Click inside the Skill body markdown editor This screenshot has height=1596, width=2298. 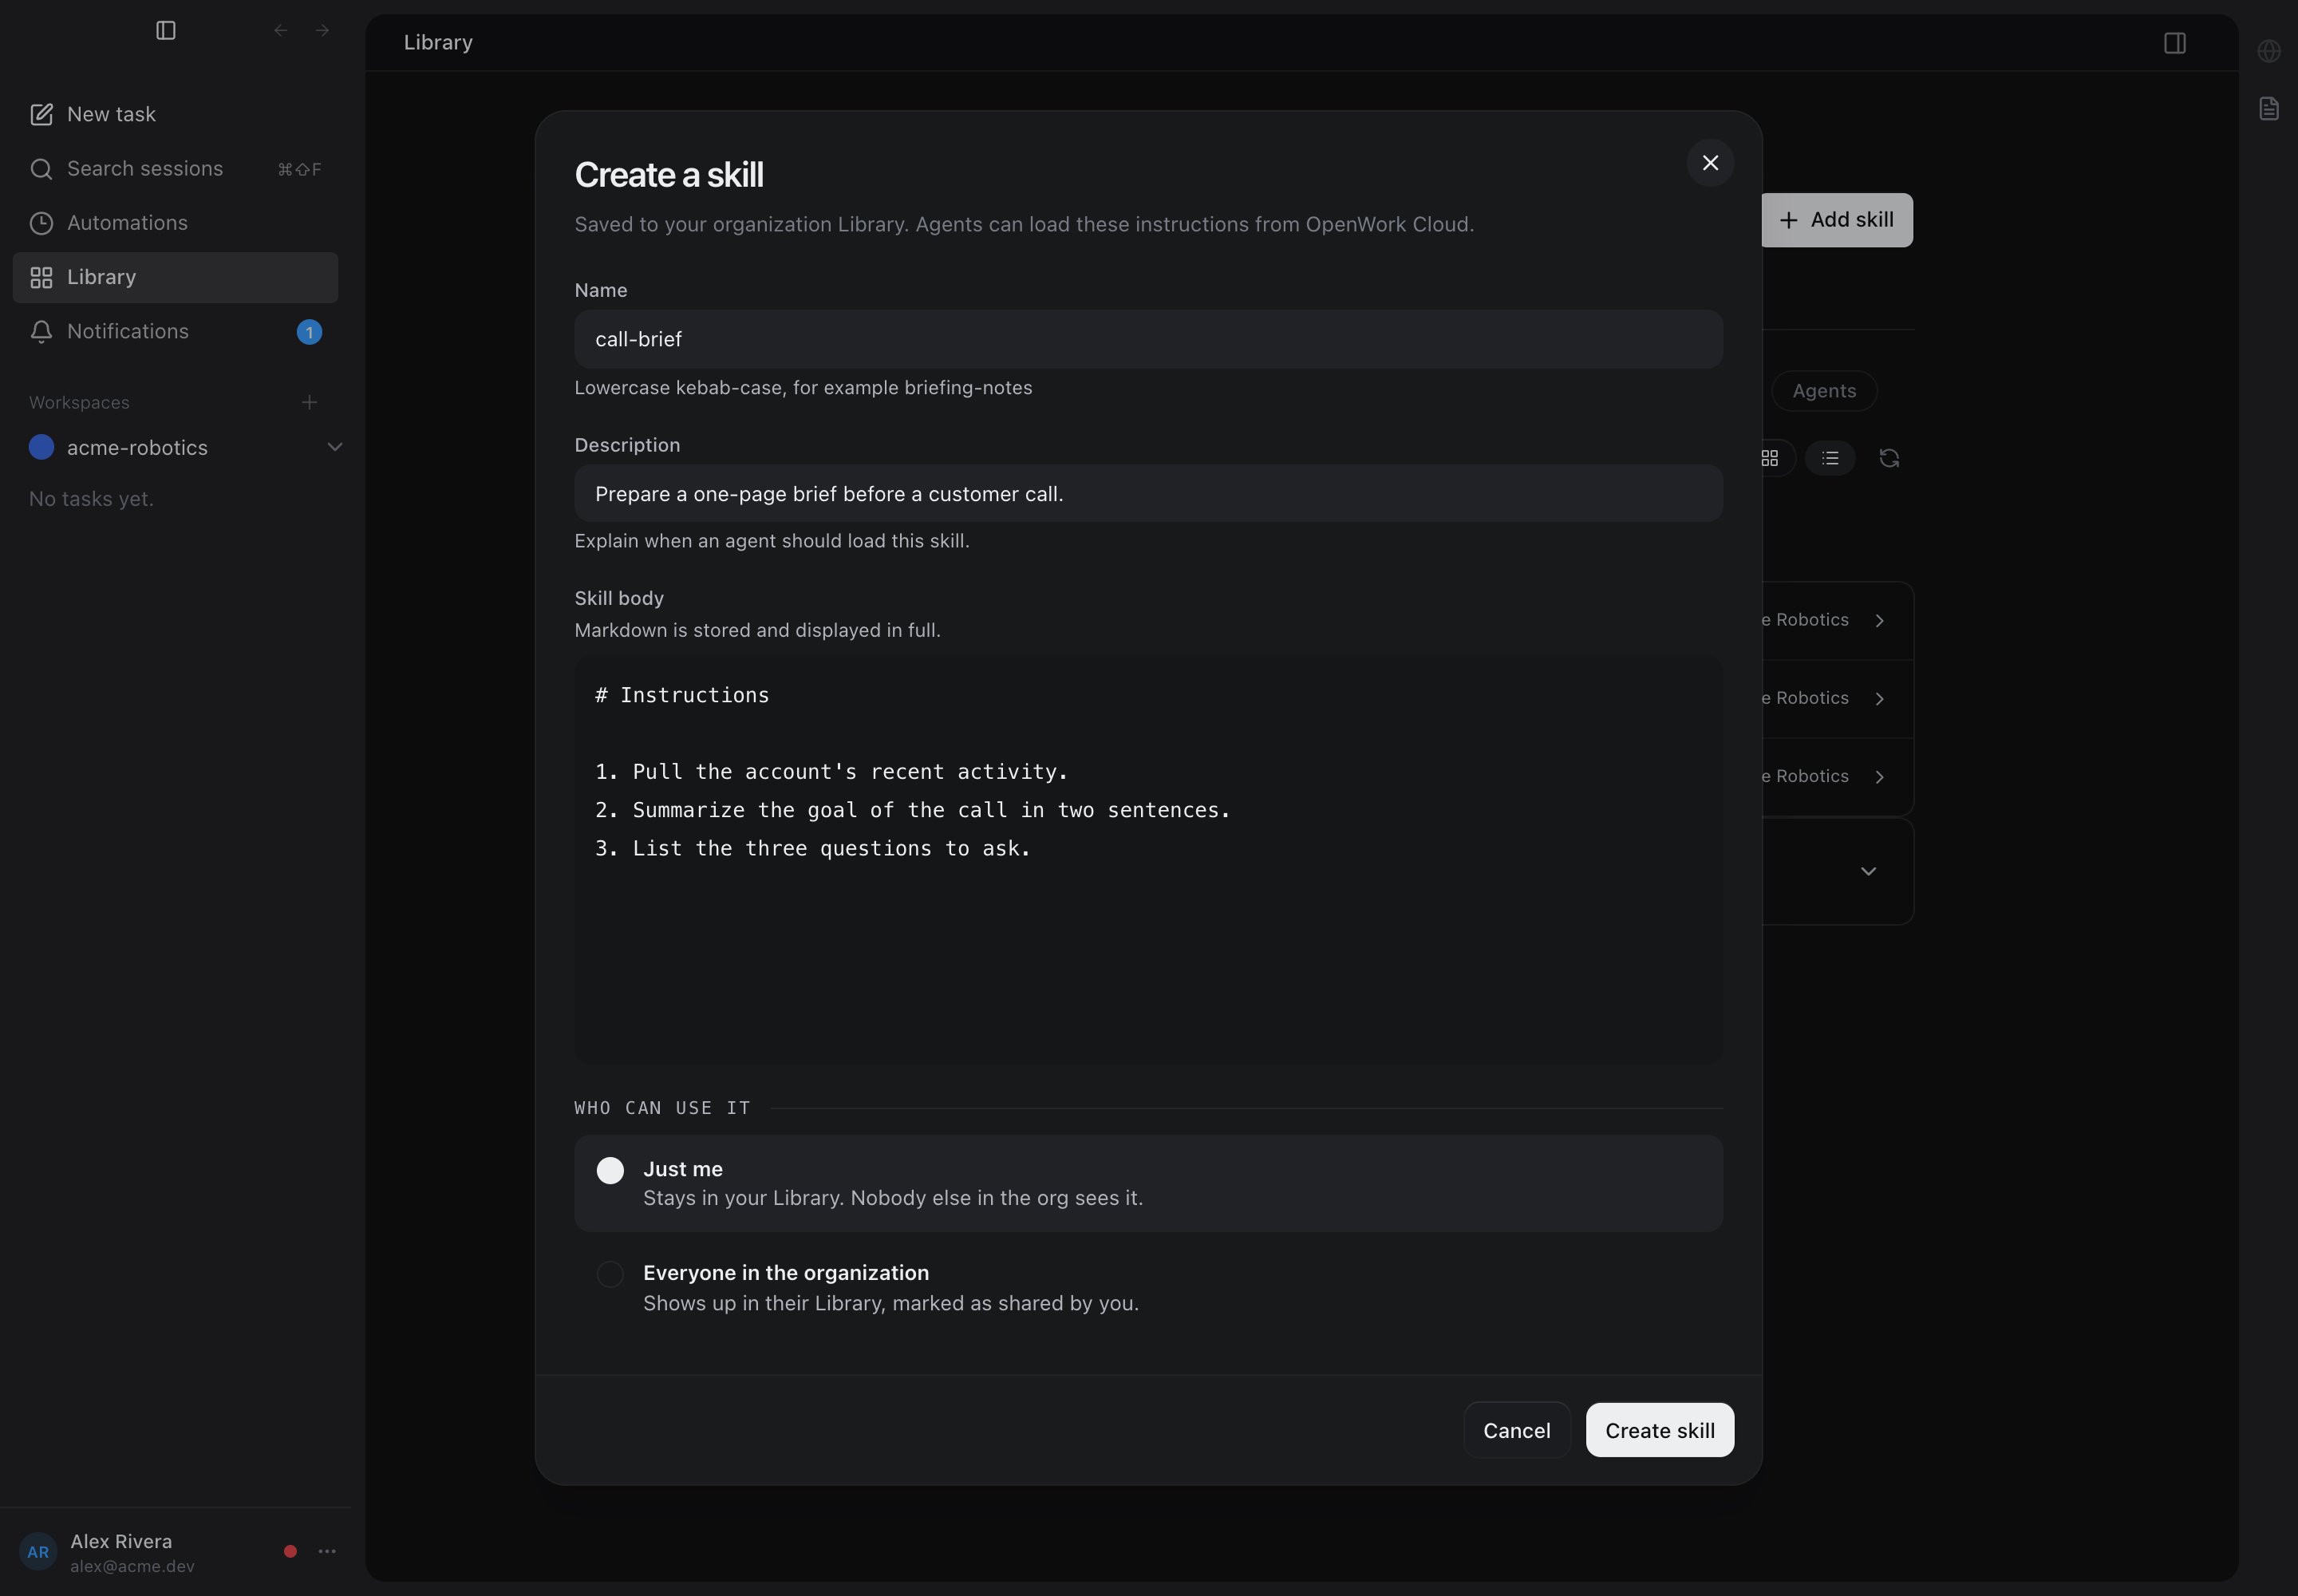(1148, 860)
